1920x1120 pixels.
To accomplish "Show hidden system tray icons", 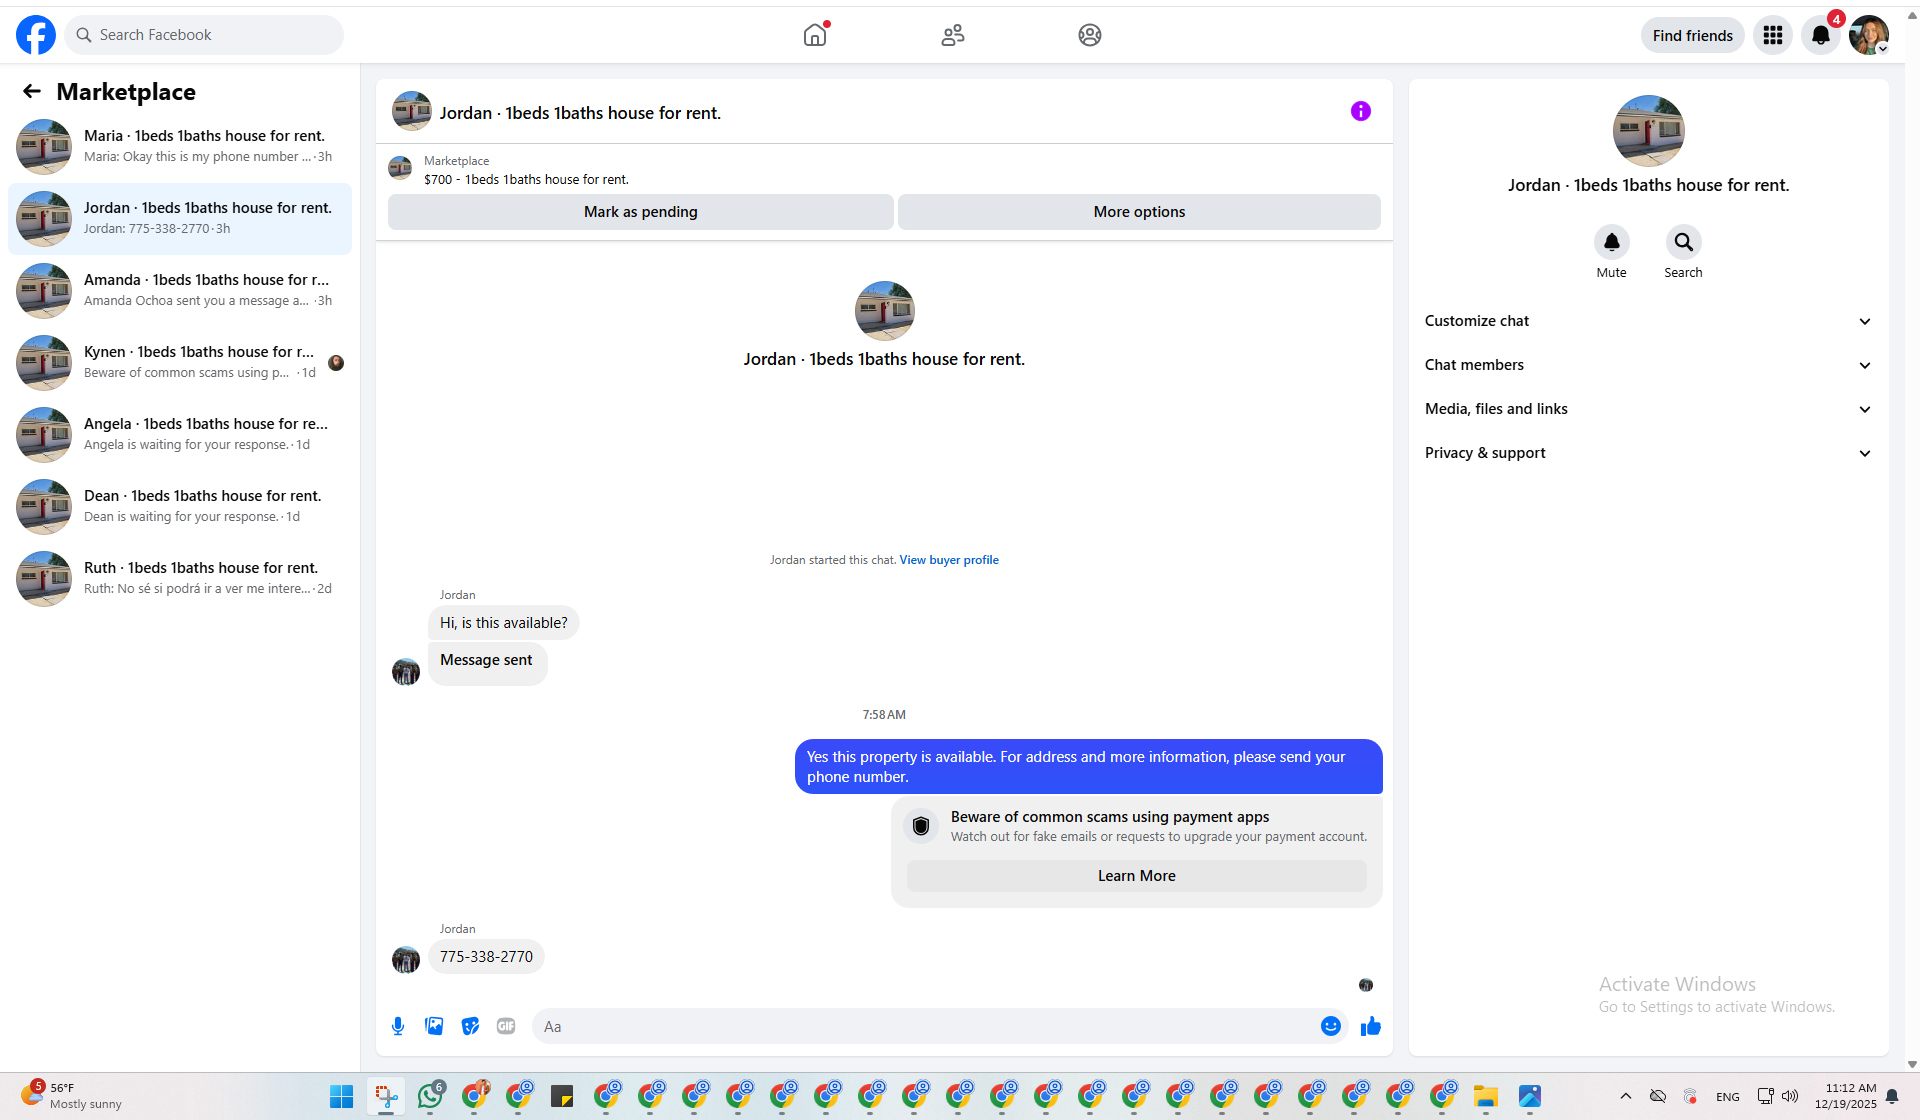I will click(x=1626, y=1096).
